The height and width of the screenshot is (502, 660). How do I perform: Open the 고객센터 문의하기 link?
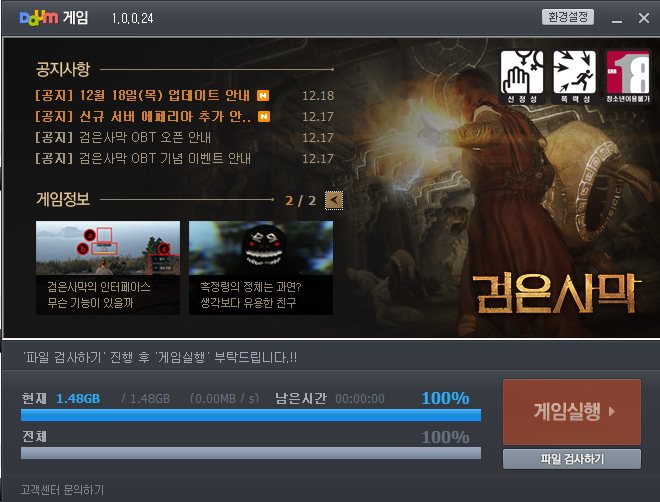pos(62,490)
